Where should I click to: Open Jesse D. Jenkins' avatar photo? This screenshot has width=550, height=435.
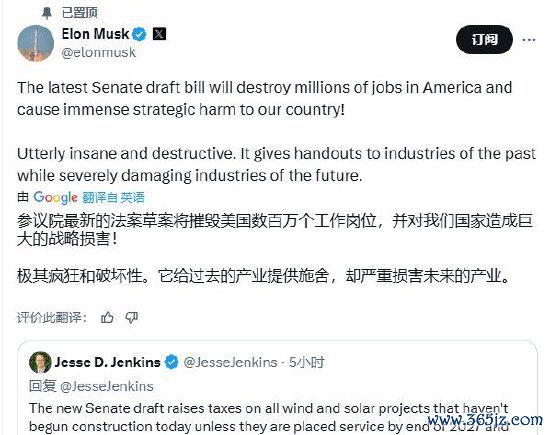pyautogui.click(x=40, y=362)
